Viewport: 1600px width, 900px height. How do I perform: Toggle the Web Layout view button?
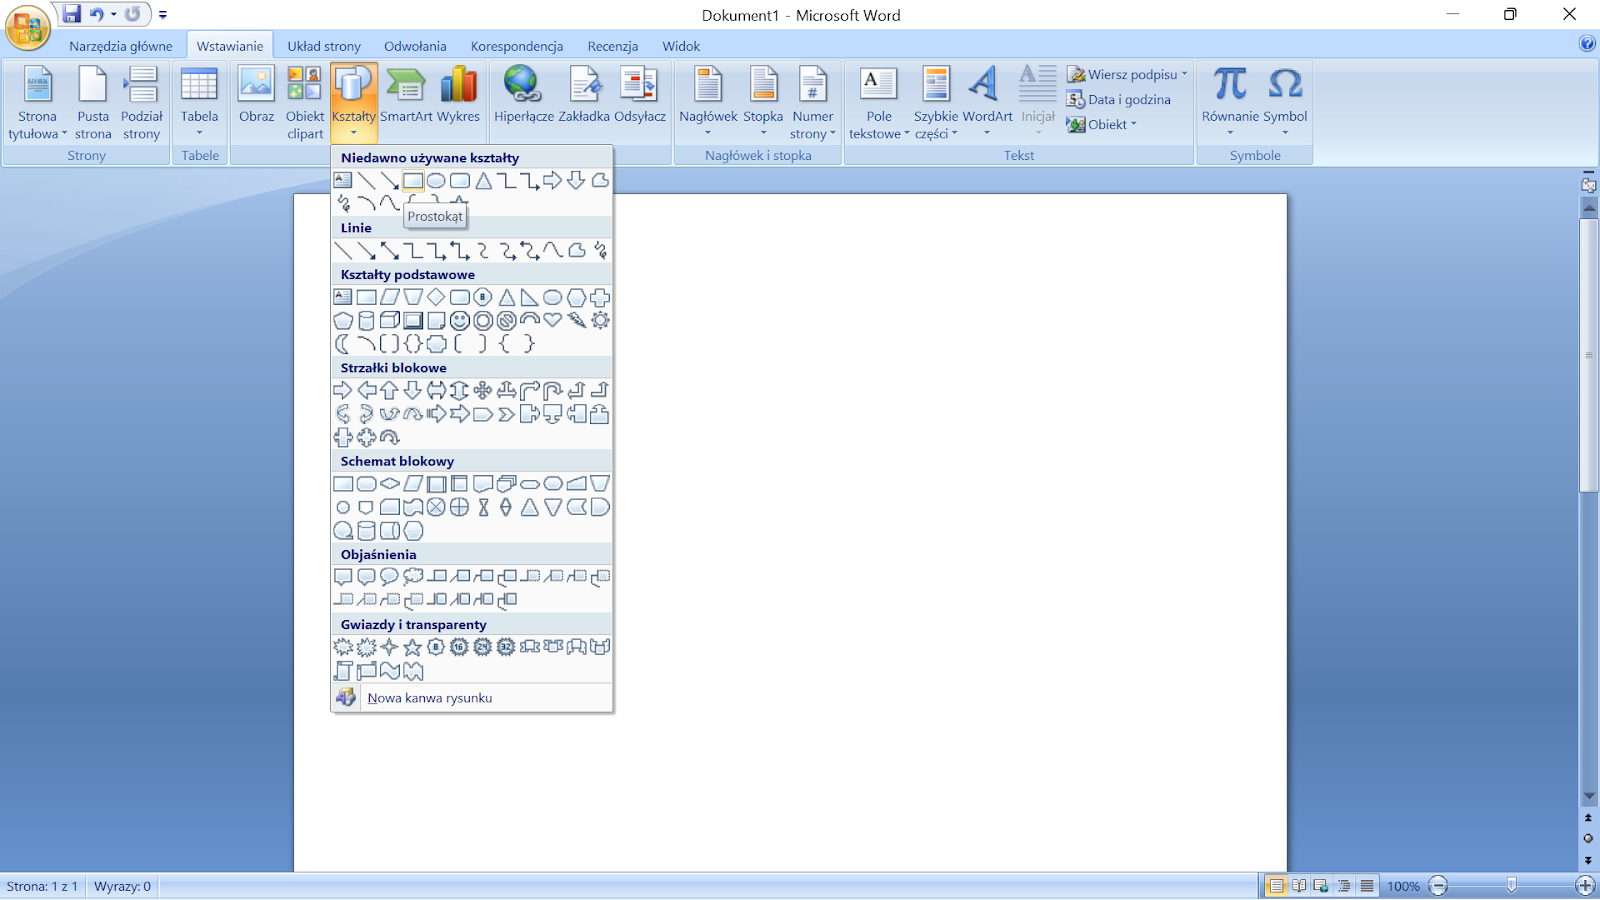(x=1321, y=886)
